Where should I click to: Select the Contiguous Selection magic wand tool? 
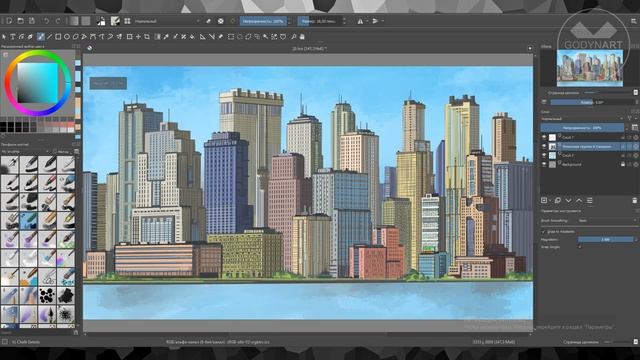click(265, 37)
